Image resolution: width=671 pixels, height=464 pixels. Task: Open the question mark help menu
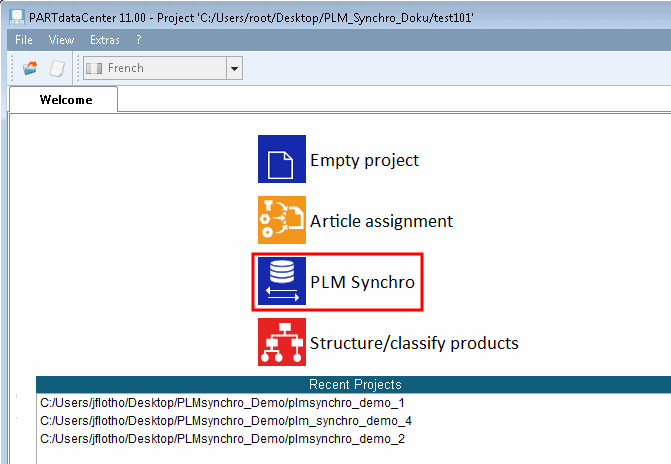(139, 40)
